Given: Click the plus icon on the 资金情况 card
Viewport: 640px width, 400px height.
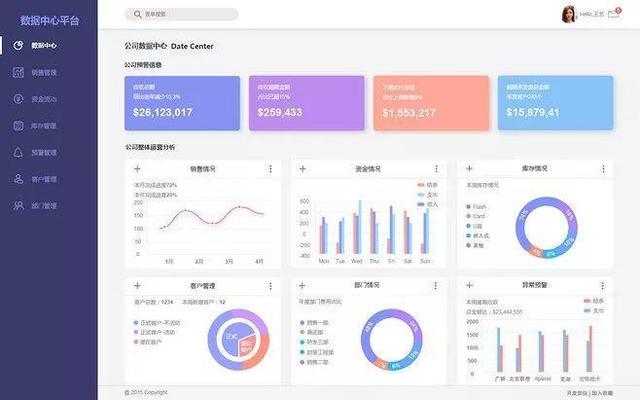Looking at the screenshot, I should click(302, 169).
